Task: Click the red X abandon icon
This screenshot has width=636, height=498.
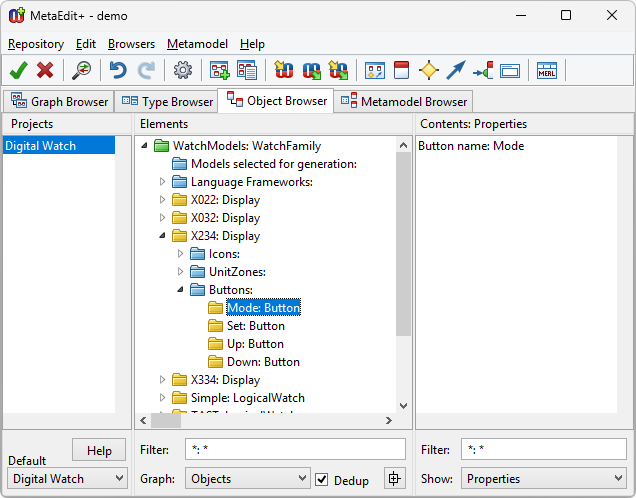Action: point(45,70)
